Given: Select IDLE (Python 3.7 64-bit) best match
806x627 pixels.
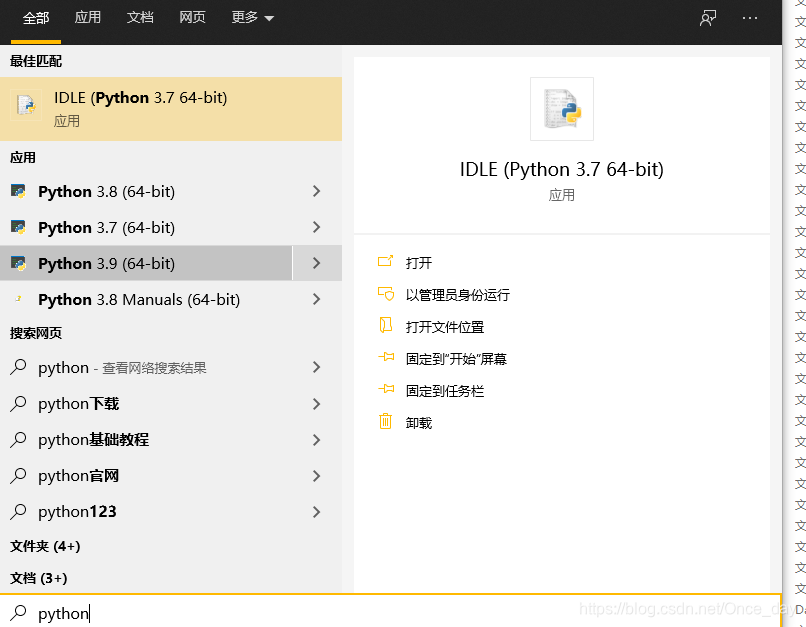Looking at the screenshot, I should pyautogui.click(x=171, y=109).
